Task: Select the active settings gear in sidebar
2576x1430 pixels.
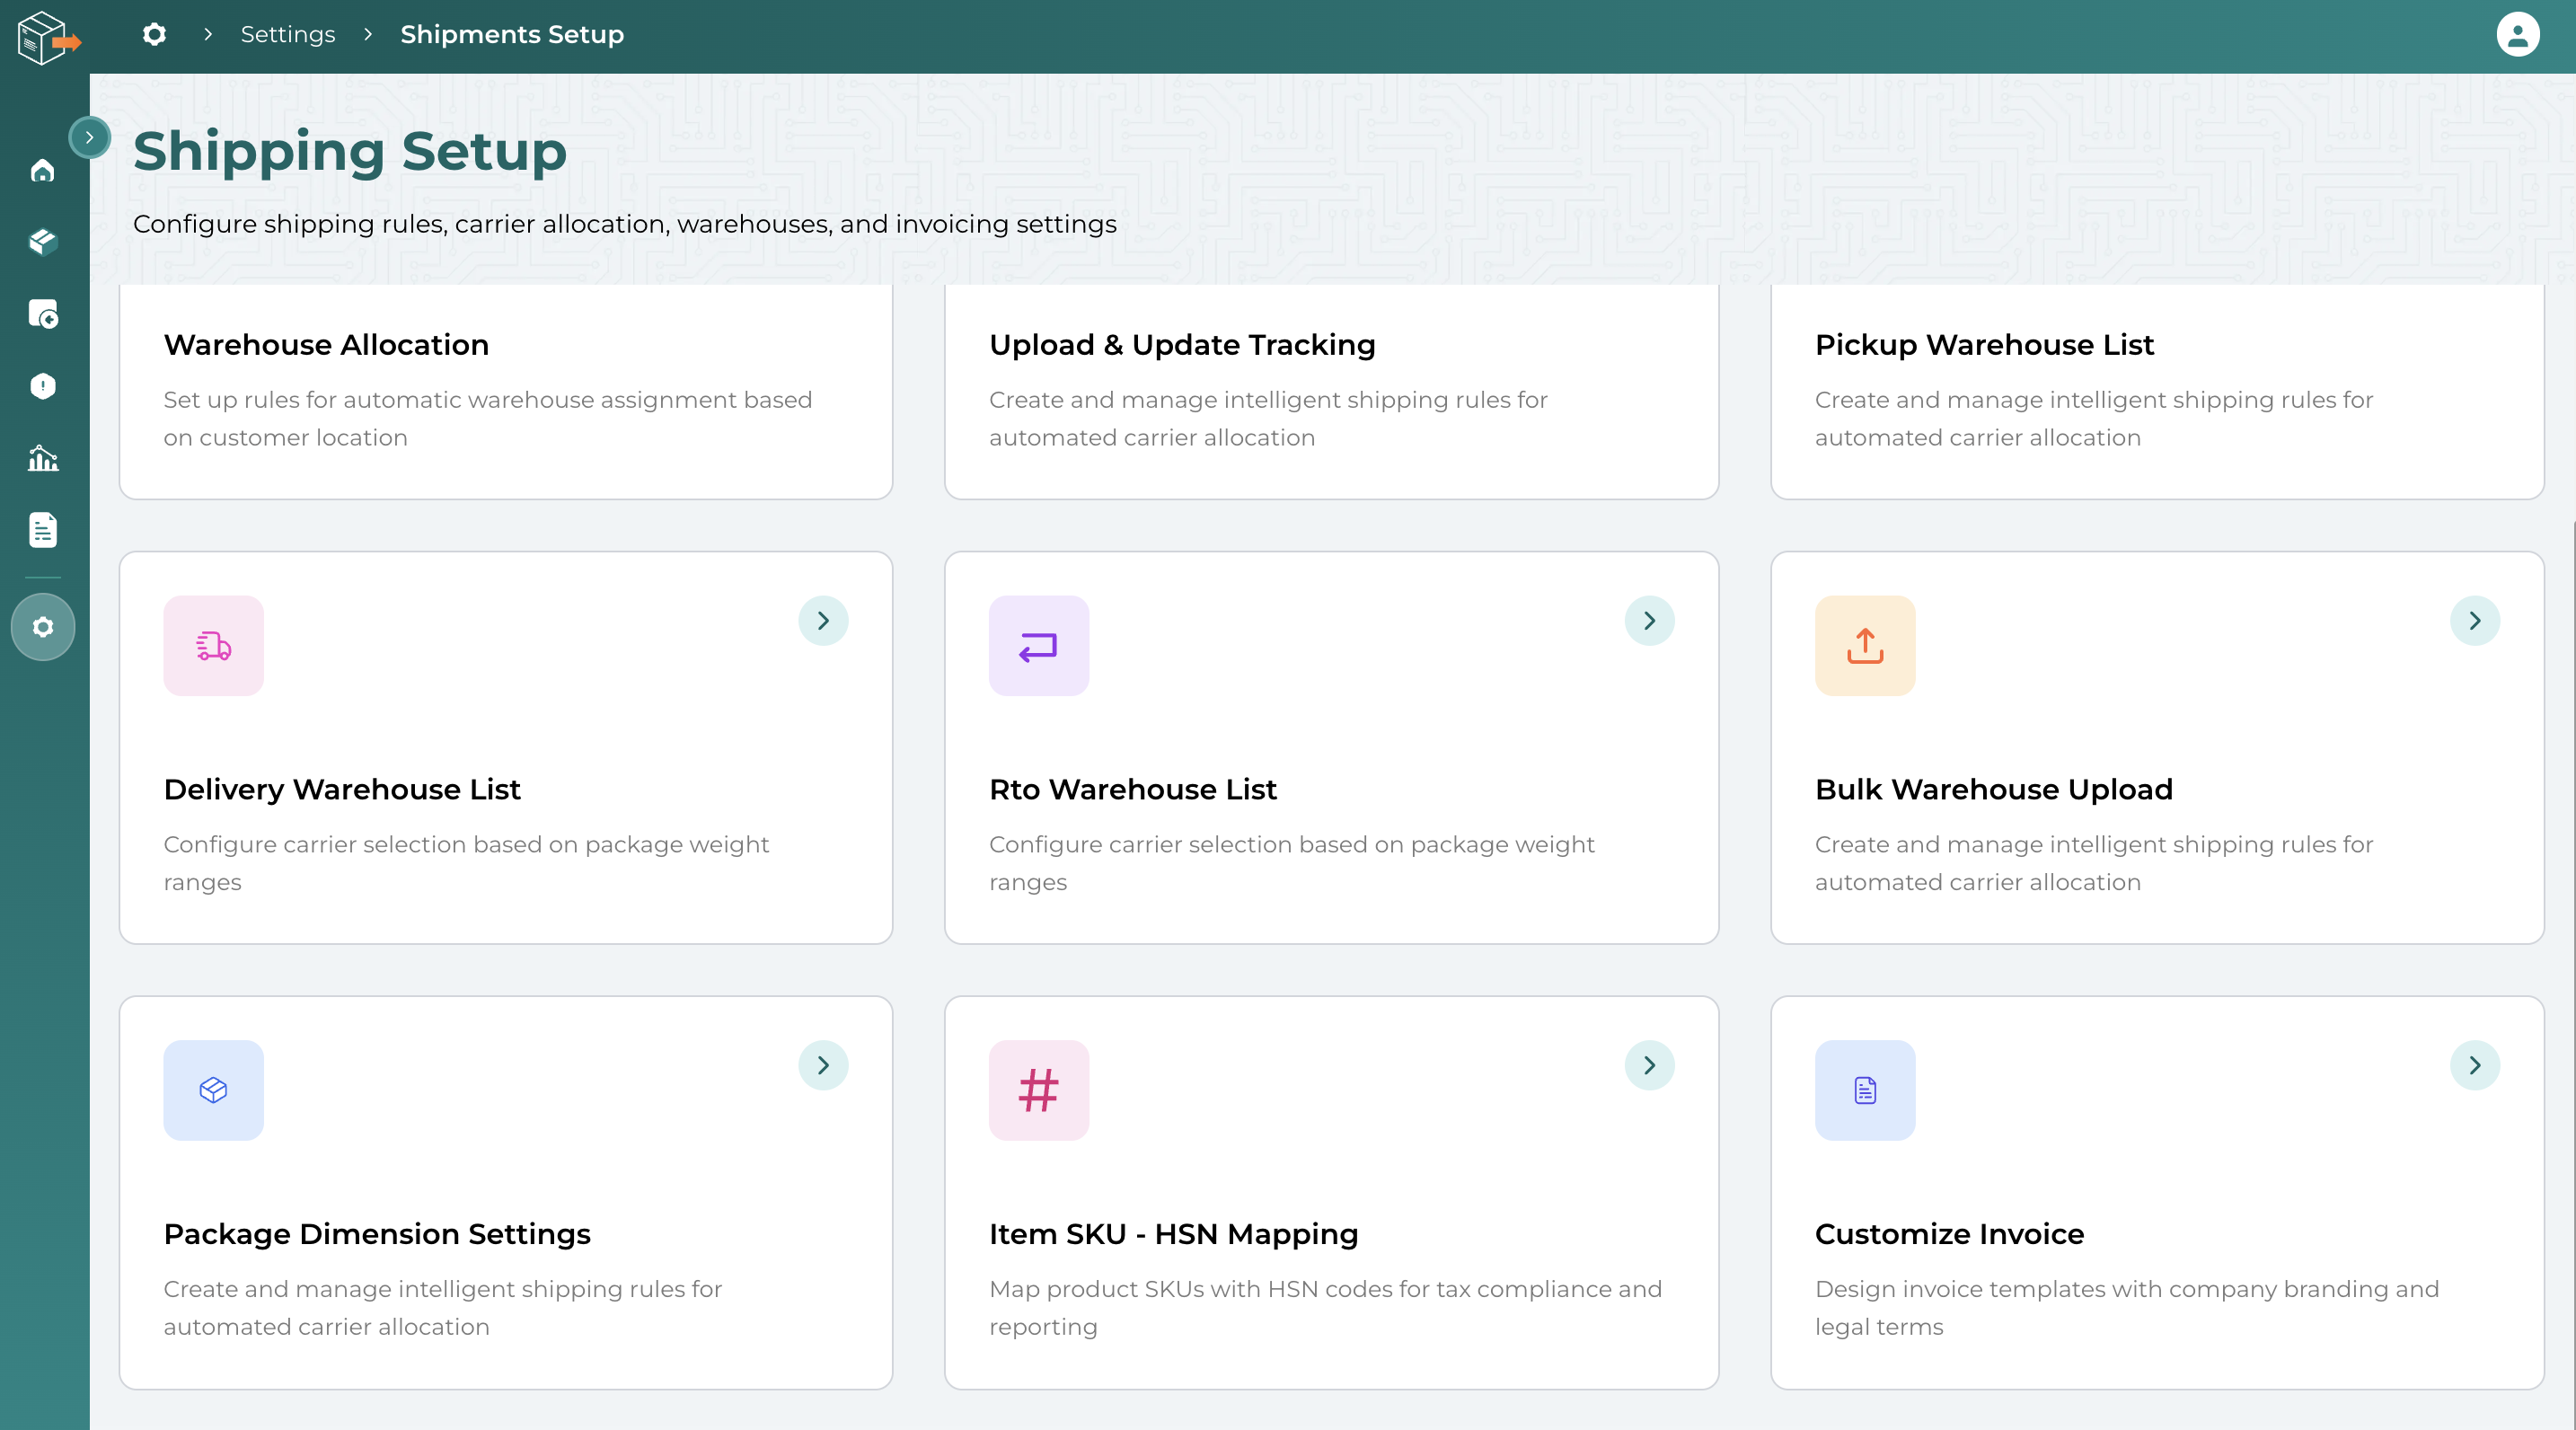Action: coord(42,627)
